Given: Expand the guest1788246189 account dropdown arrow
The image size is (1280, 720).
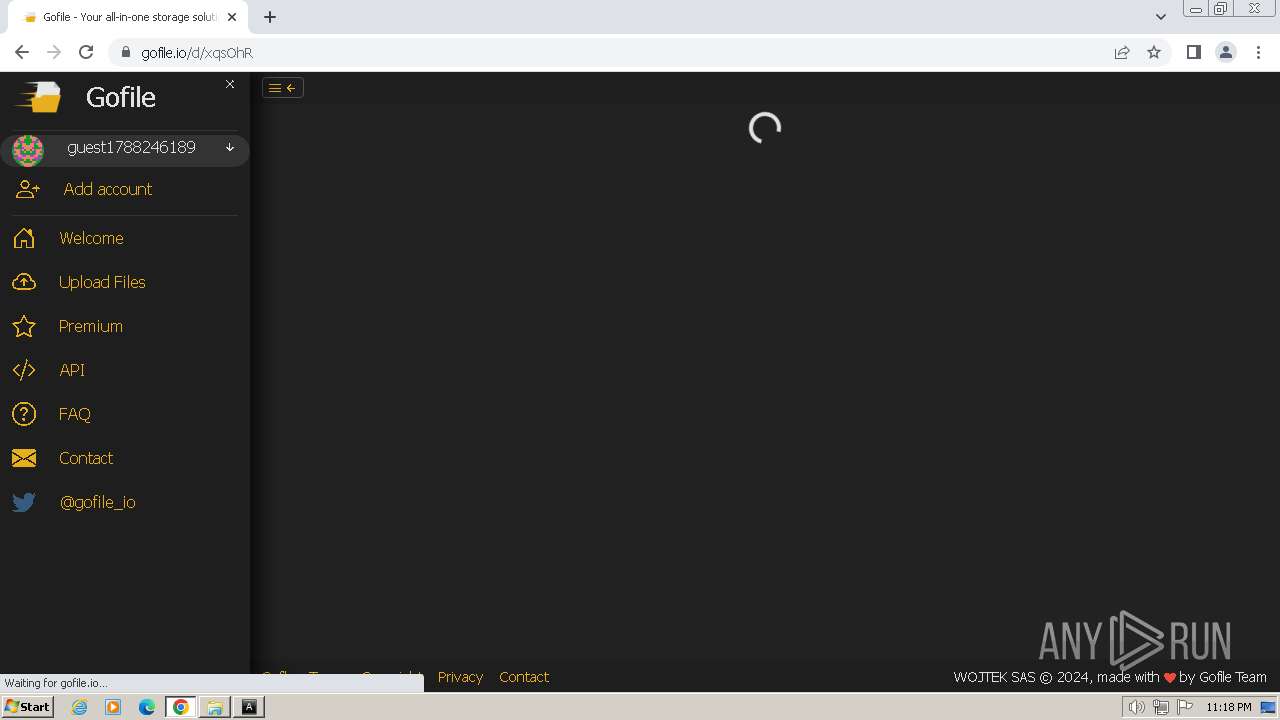Looking at the screenshot, I should [x=230, y=147].
